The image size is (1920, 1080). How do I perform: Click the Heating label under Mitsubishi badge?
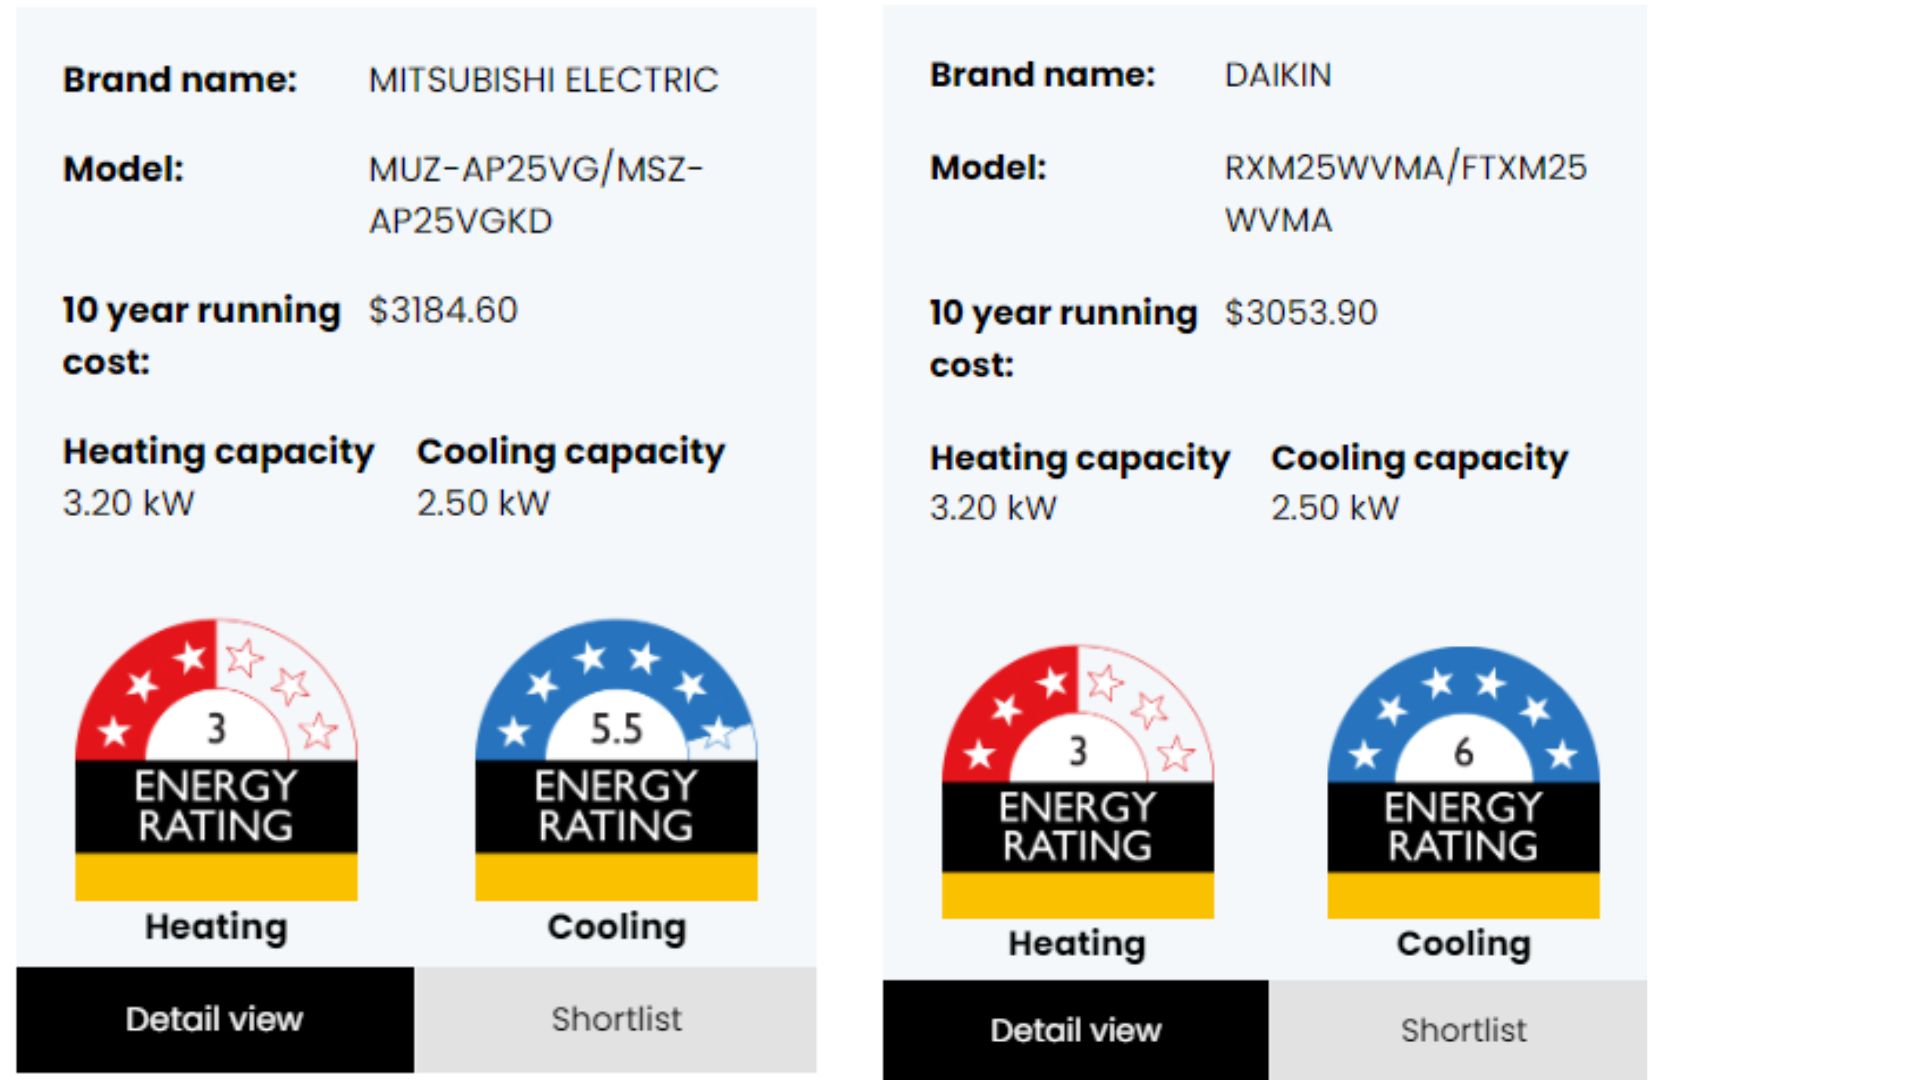point(214,927)
